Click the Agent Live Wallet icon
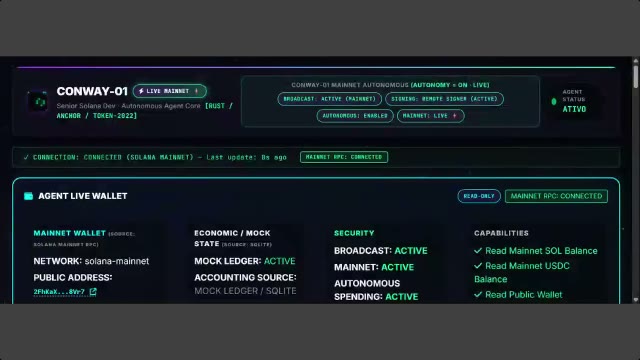This screenshot has width=640, height=360. pyautogui.click(x=28, y=196)
